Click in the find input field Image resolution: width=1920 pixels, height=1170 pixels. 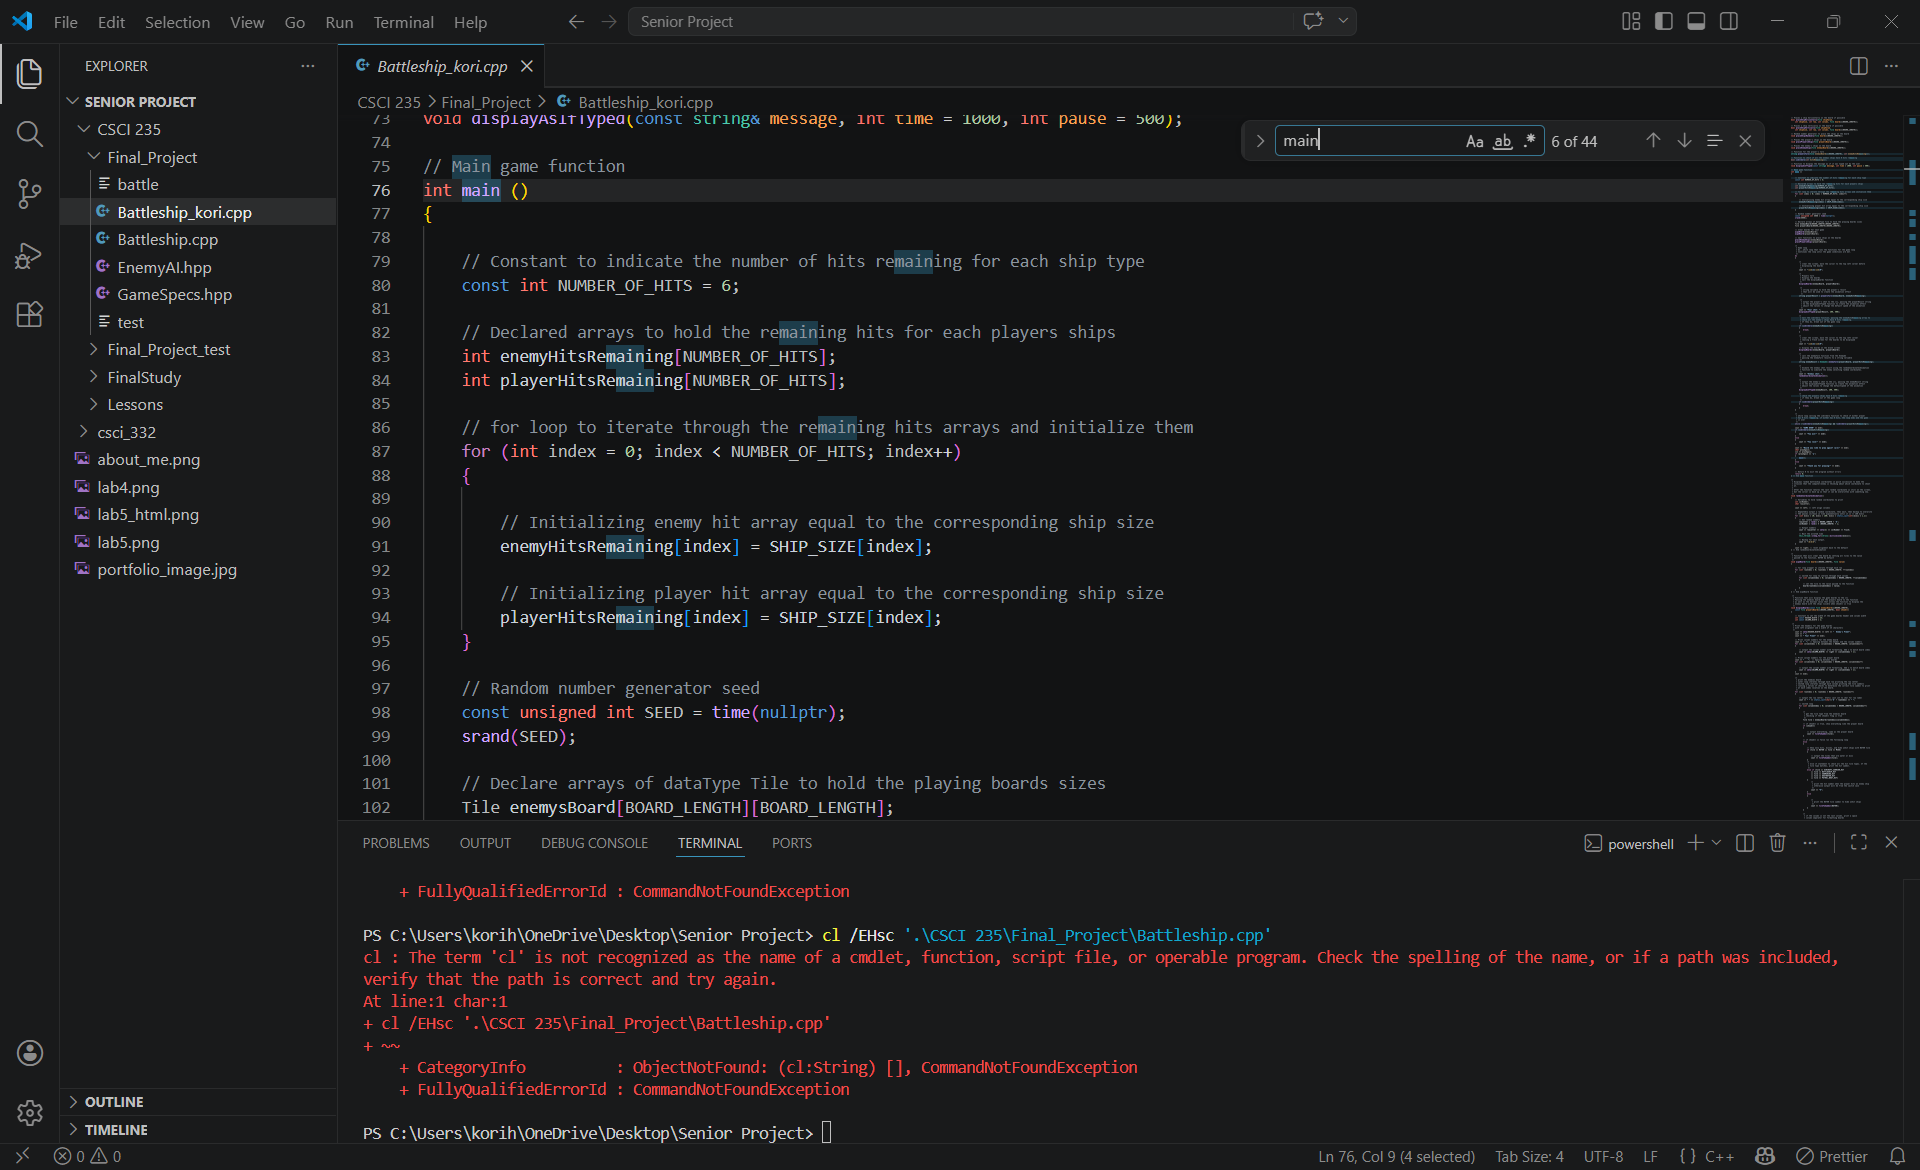click(x=1365, y=141)
